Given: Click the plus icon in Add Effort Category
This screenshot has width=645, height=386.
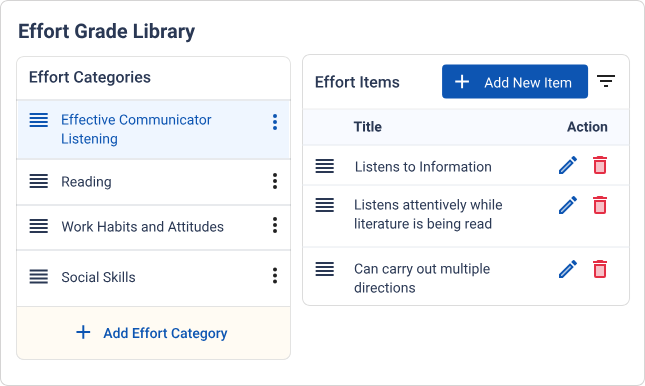Looking at the screenshot, I should tap(83, 332).
